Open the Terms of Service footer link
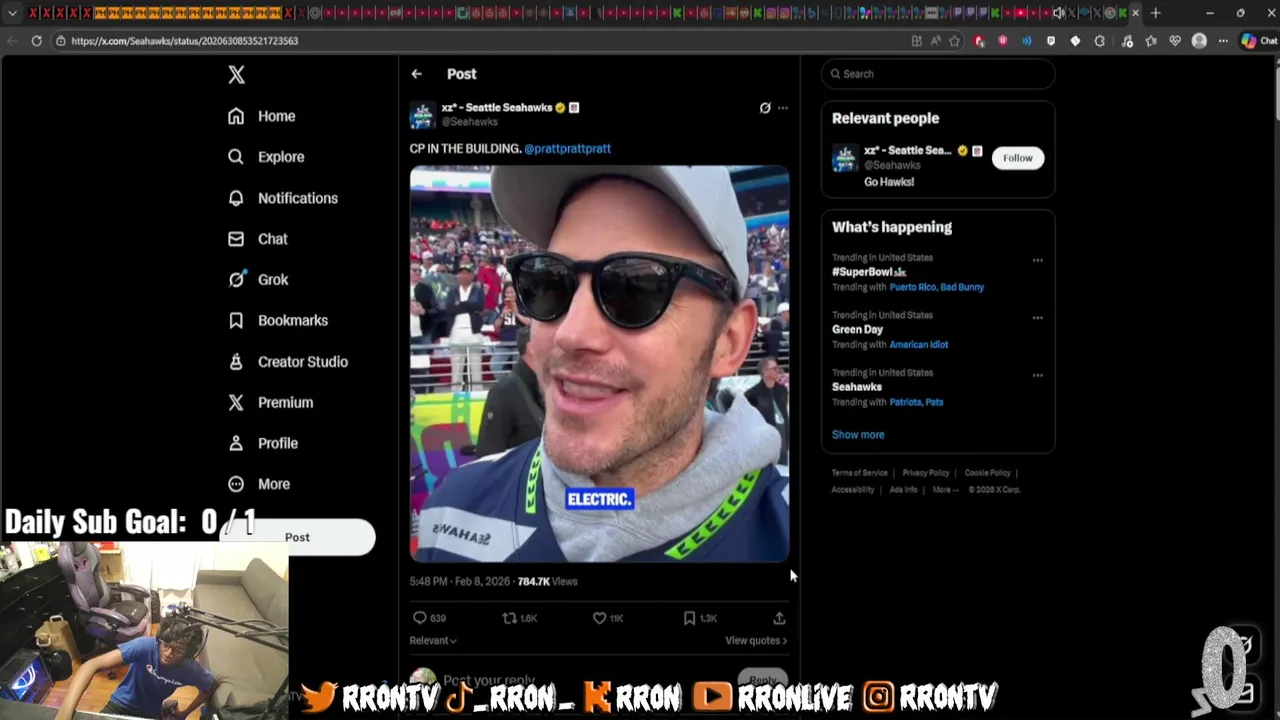 (860, 473)
